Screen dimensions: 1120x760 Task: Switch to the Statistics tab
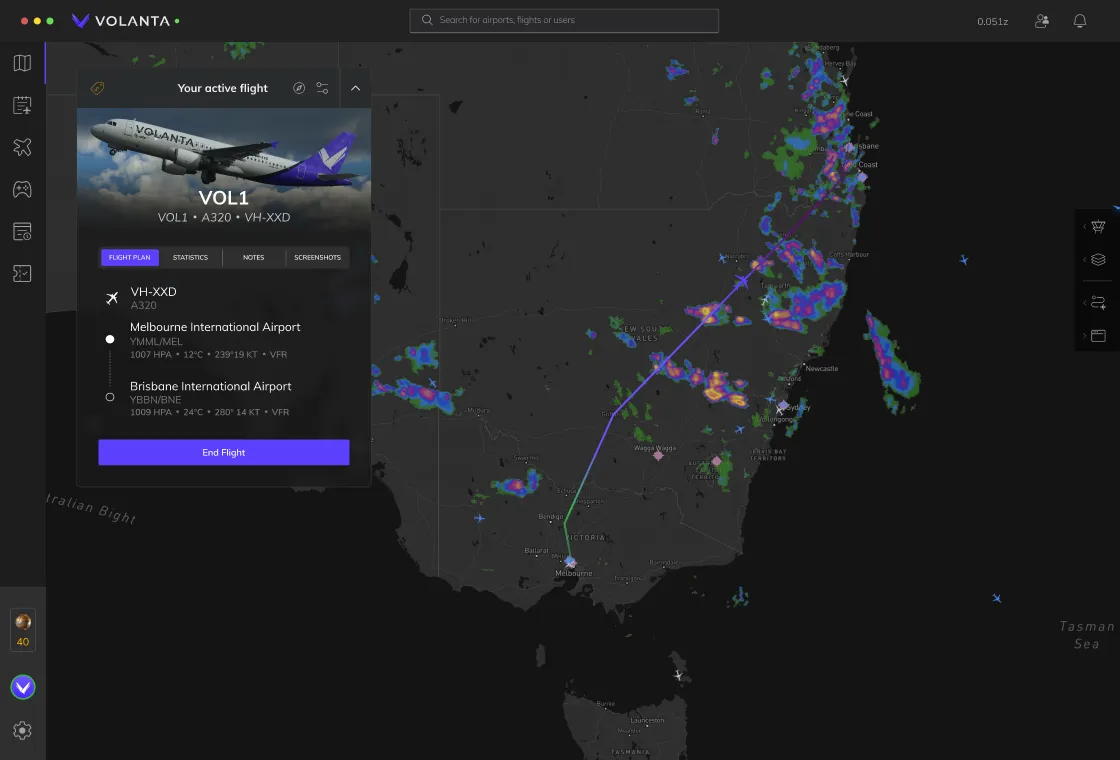click(191, 257)
